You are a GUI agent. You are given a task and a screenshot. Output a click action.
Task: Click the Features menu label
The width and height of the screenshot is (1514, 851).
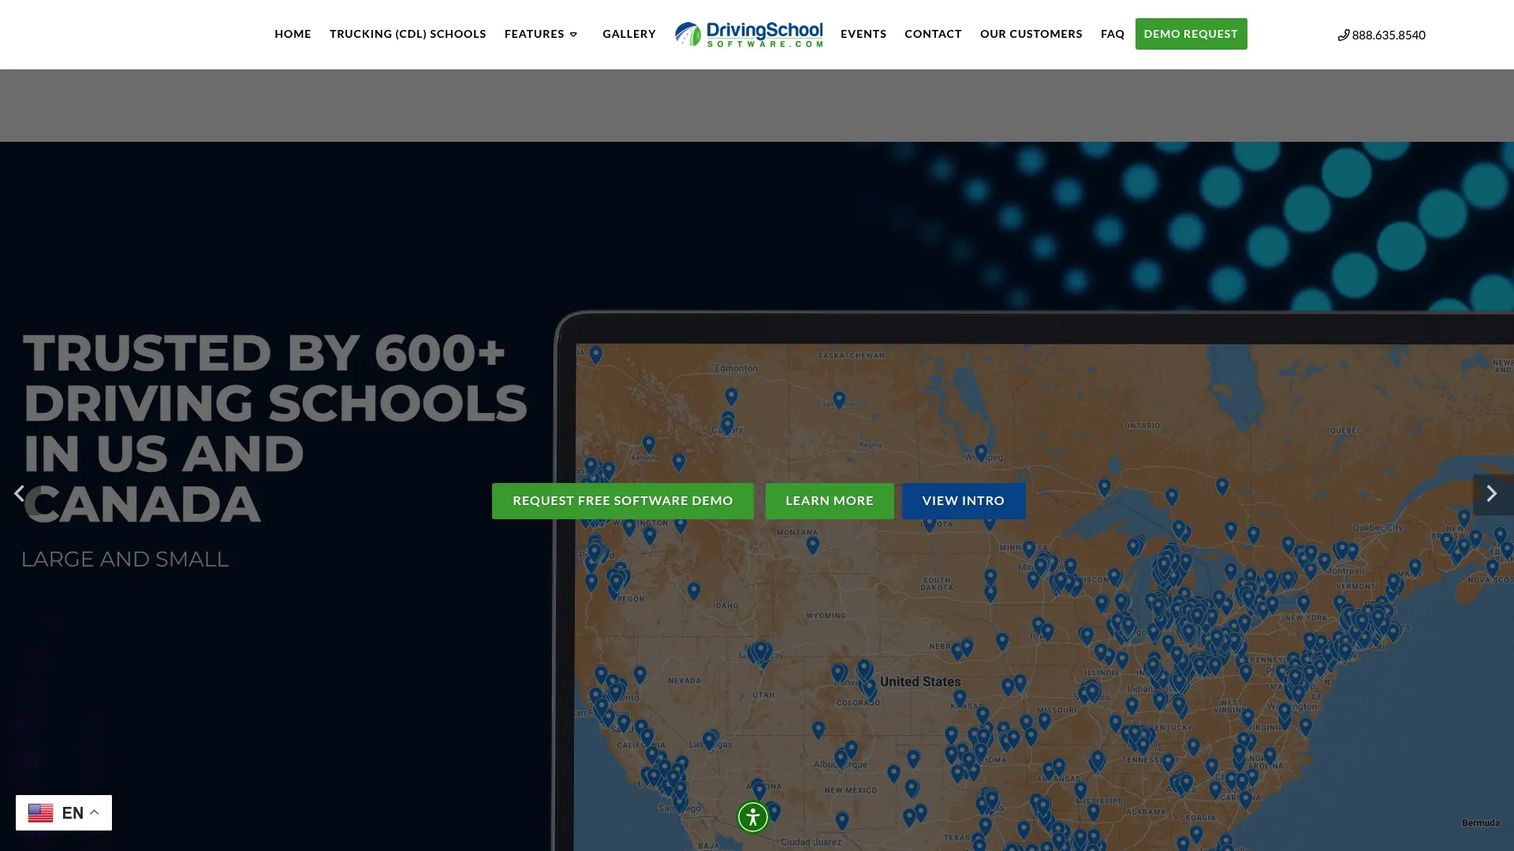534,34
